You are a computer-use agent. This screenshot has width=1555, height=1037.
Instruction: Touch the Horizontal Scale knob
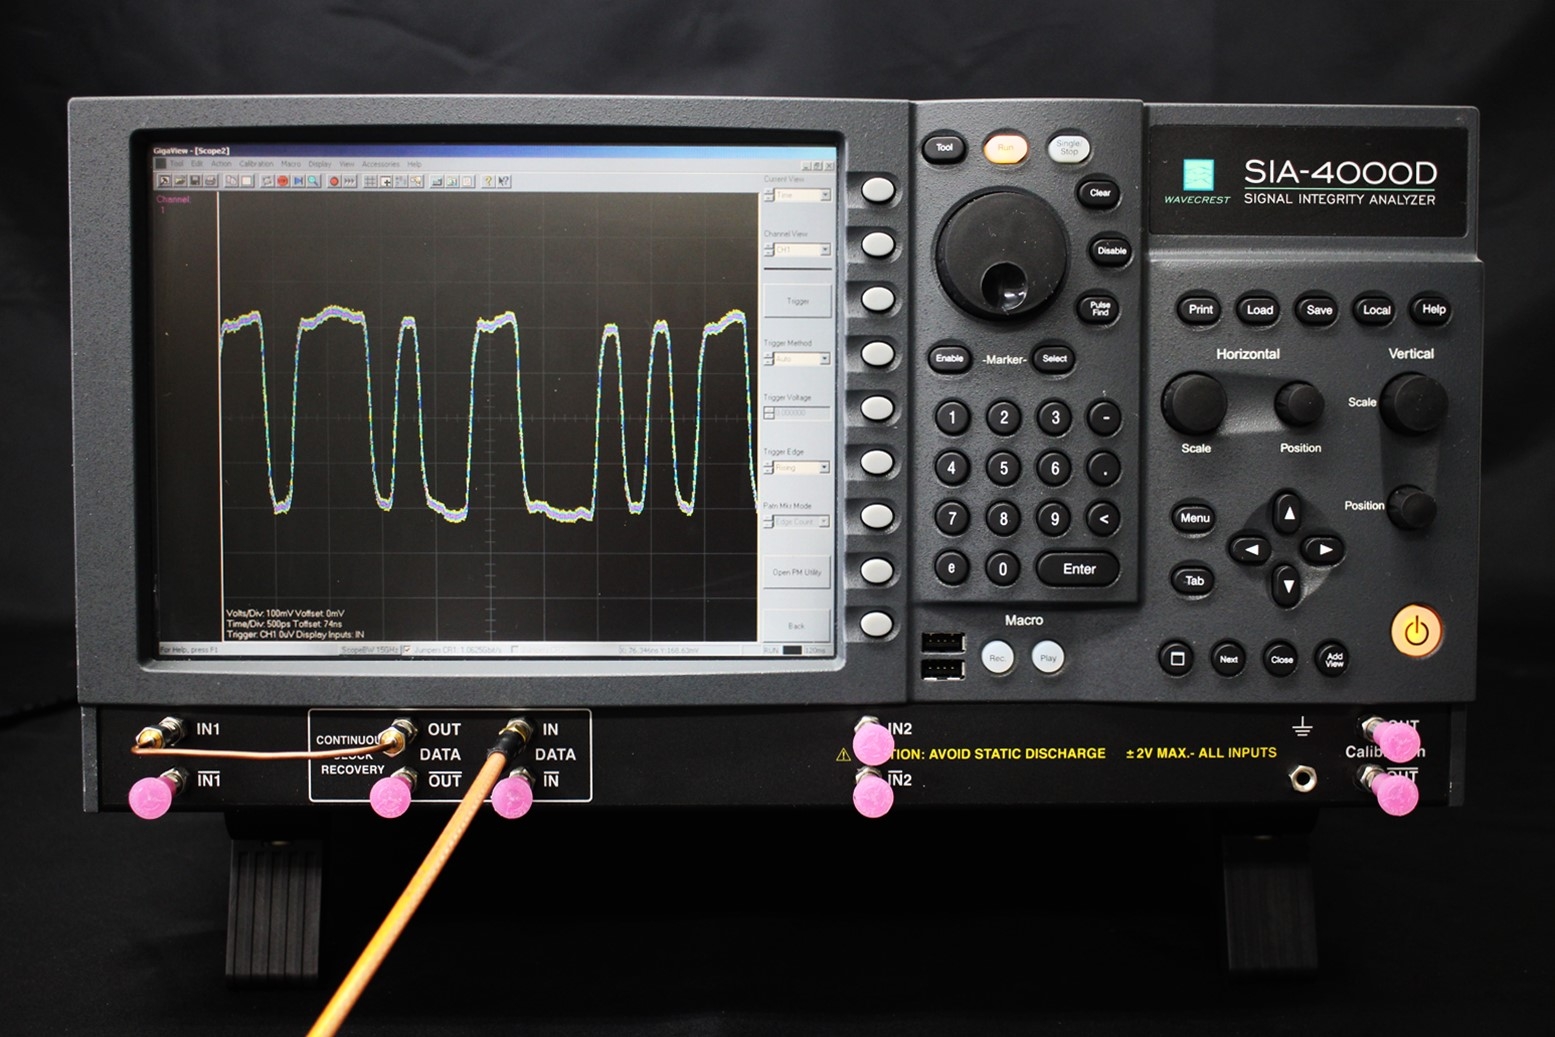pyautogui.click(x=1195, y=403)
